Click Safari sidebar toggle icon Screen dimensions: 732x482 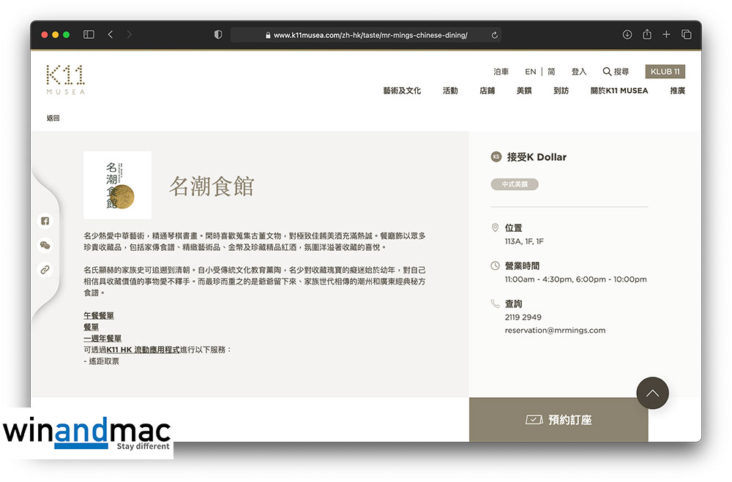point(89,34)
